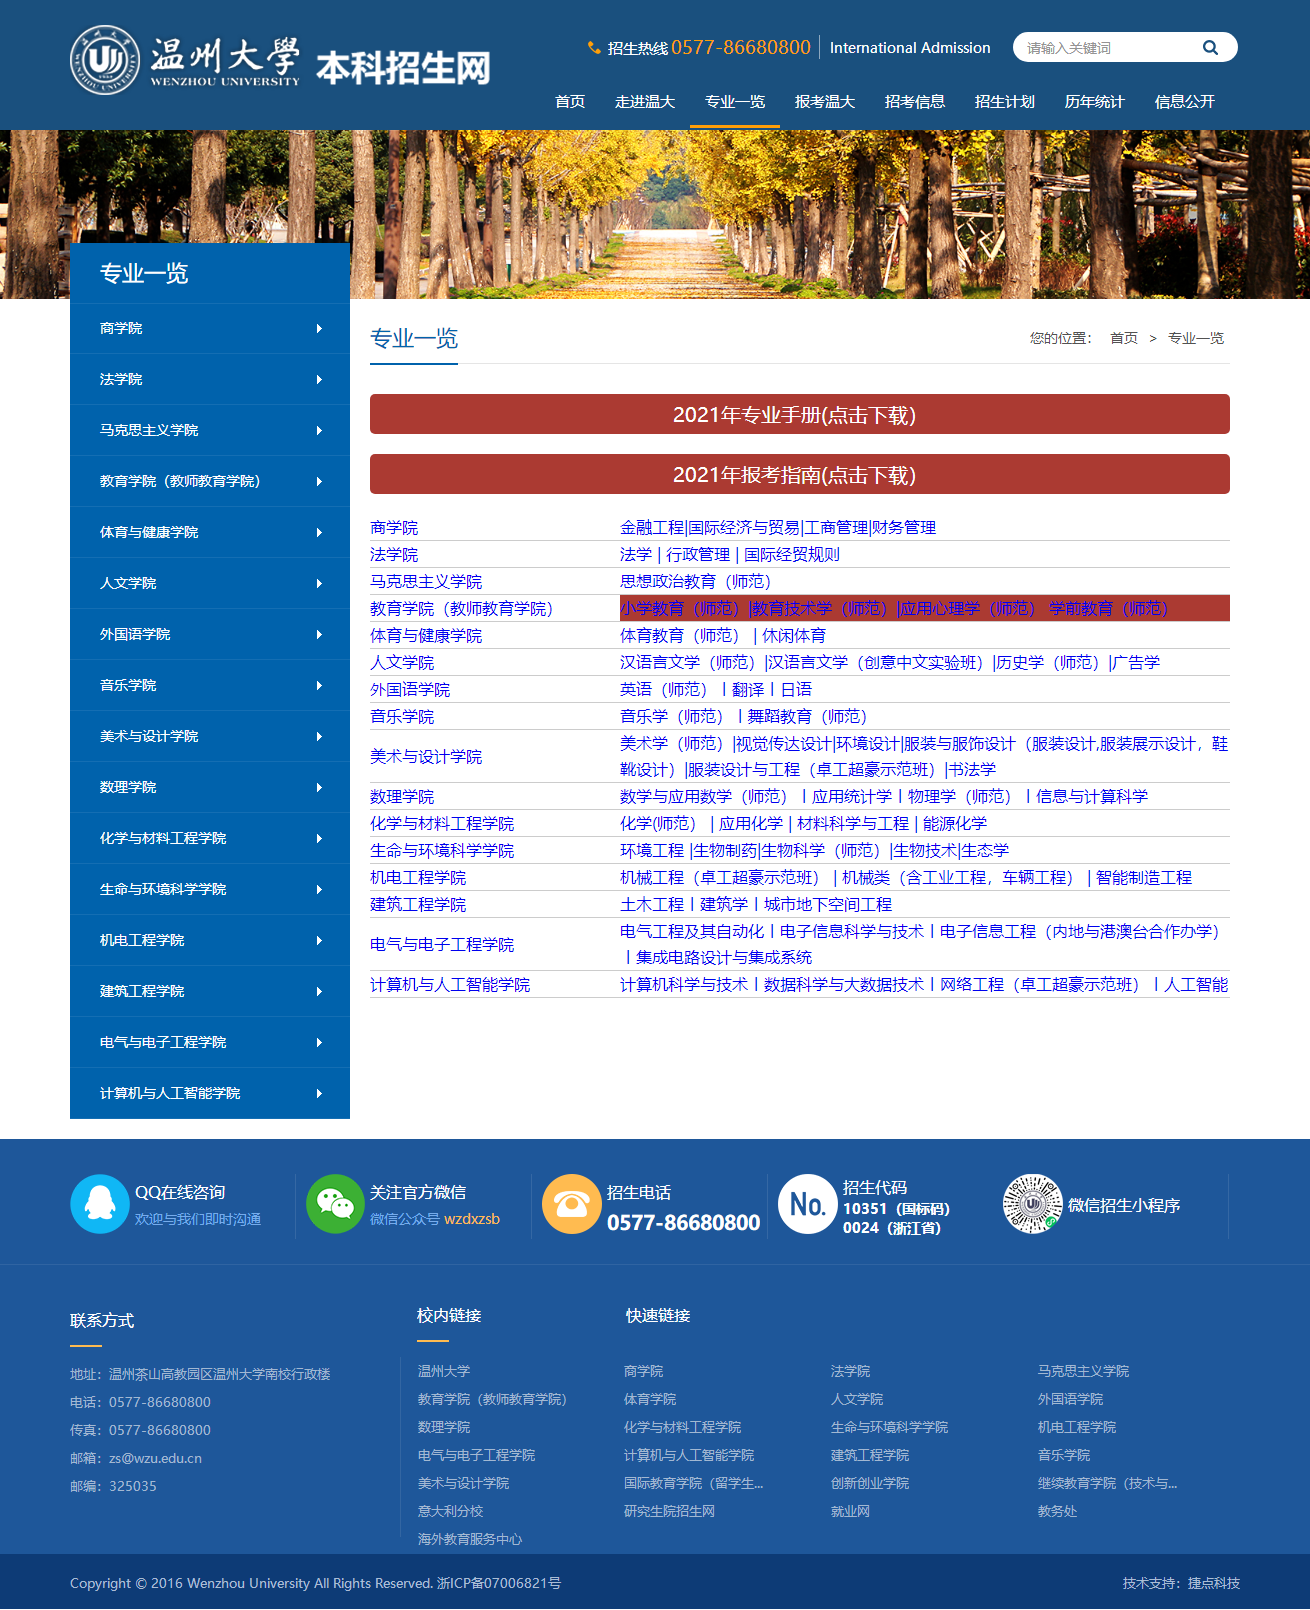The width and height of the screenshot is (1310, 1610).
Task: Expand arrow beside 体育与健康学院 in sidebar
Action: pyautogui.click(x=319, y=532)
